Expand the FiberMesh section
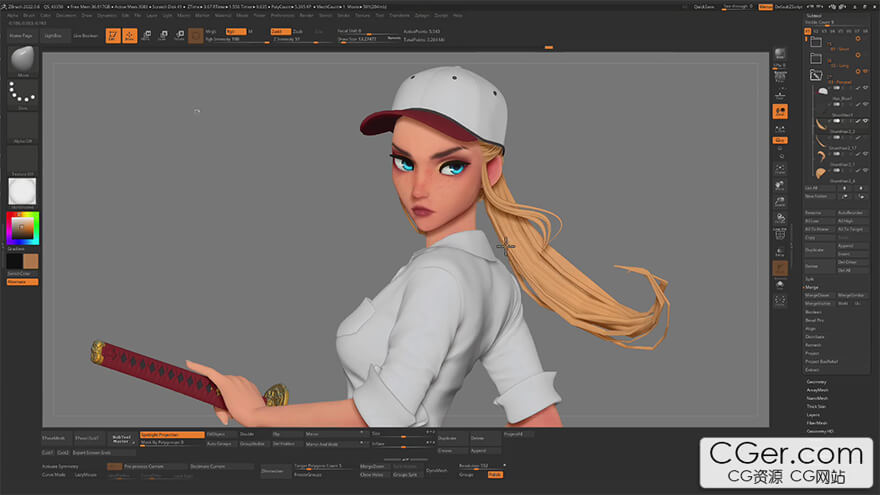The image size is (880, 495). (x=816, y=423)
